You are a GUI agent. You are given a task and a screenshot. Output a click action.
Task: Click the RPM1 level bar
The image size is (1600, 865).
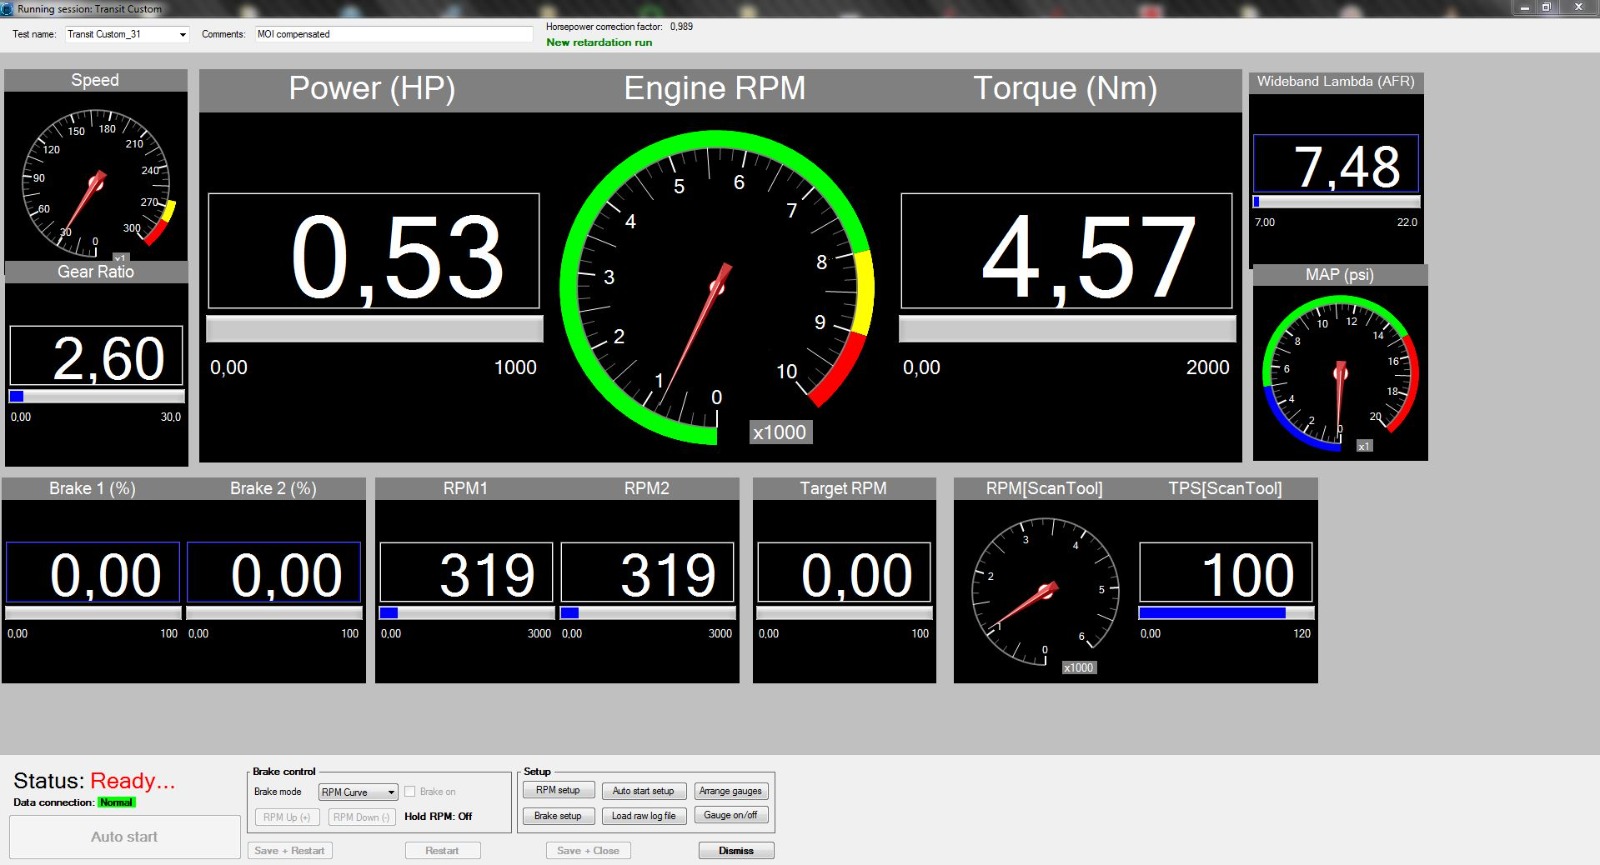(466, 613)
